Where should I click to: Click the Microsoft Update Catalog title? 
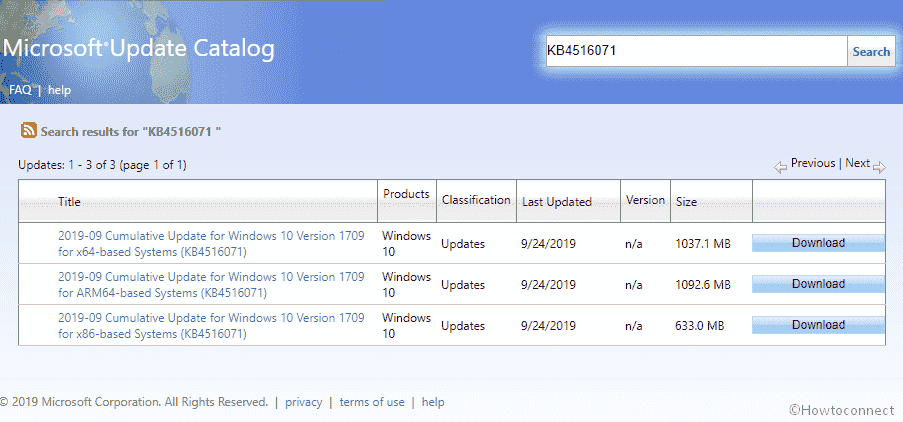(x=138, y=49)
